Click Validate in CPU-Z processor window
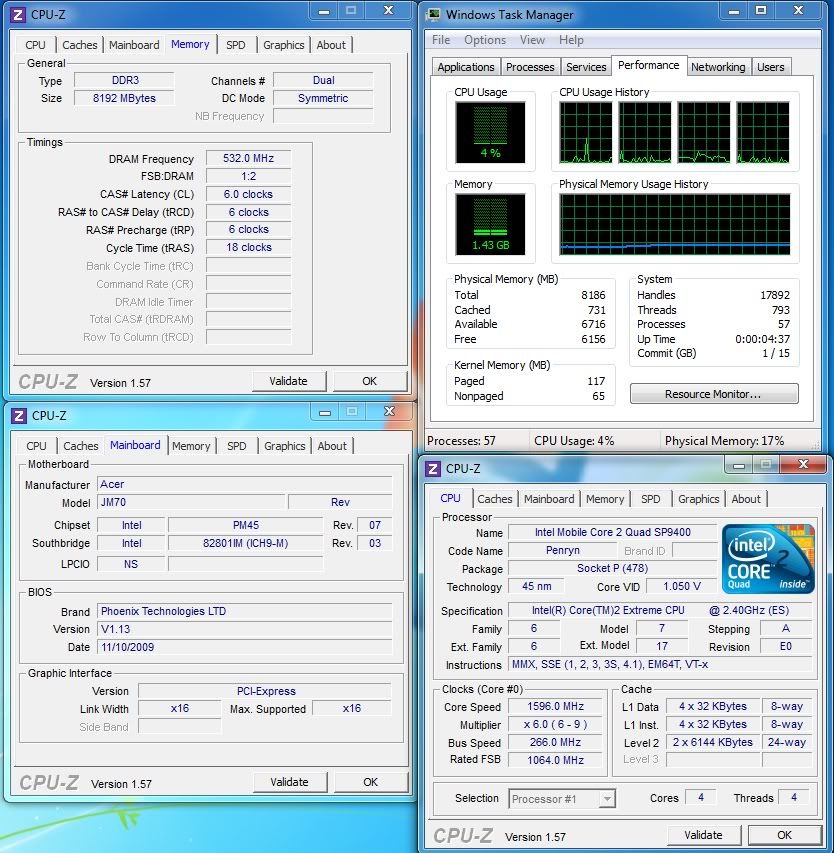 pyautogui.click(x=703, y=835)
